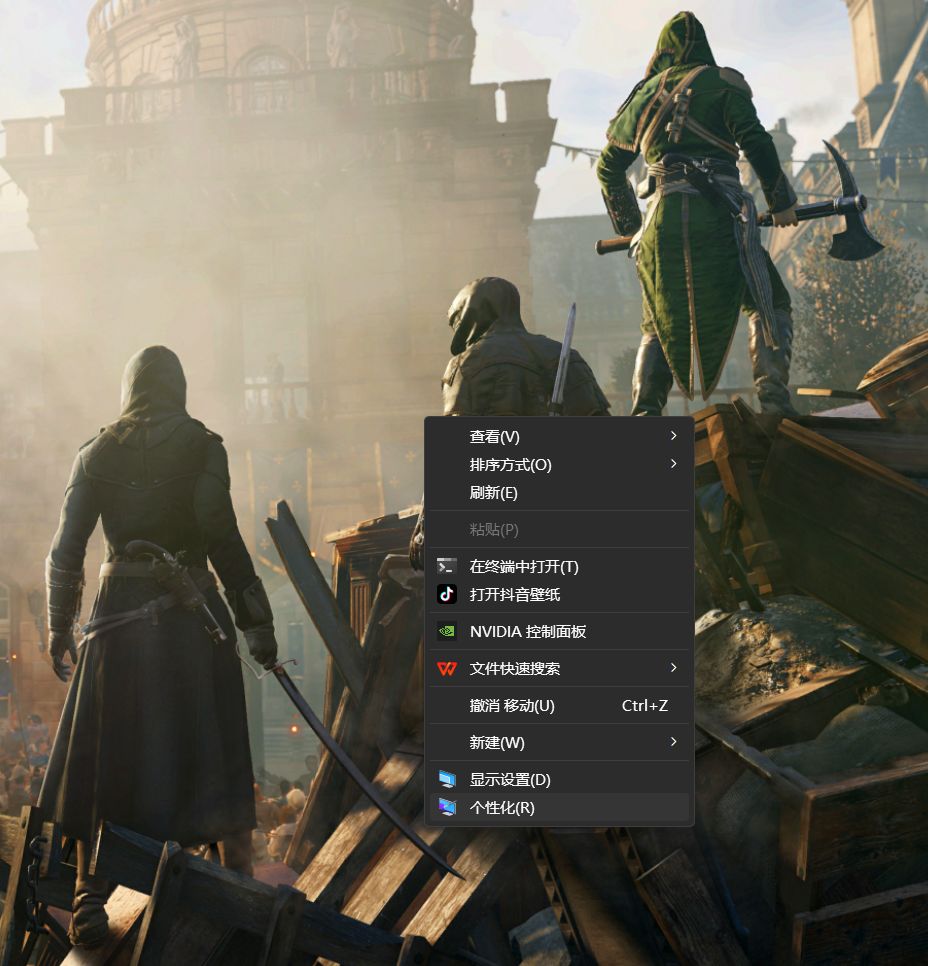Click the personalization icon beside 个性化

[x=447, y=807]
